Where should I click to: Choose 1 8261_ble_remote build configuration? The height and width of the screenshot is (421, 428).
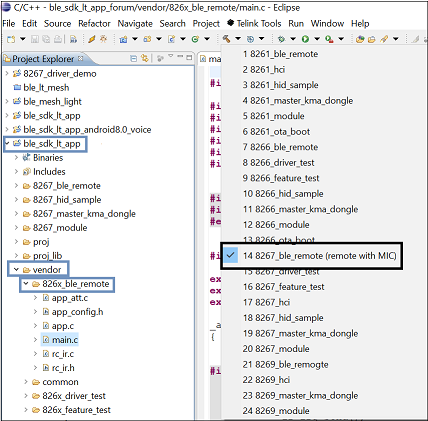(x=280, y=54)
